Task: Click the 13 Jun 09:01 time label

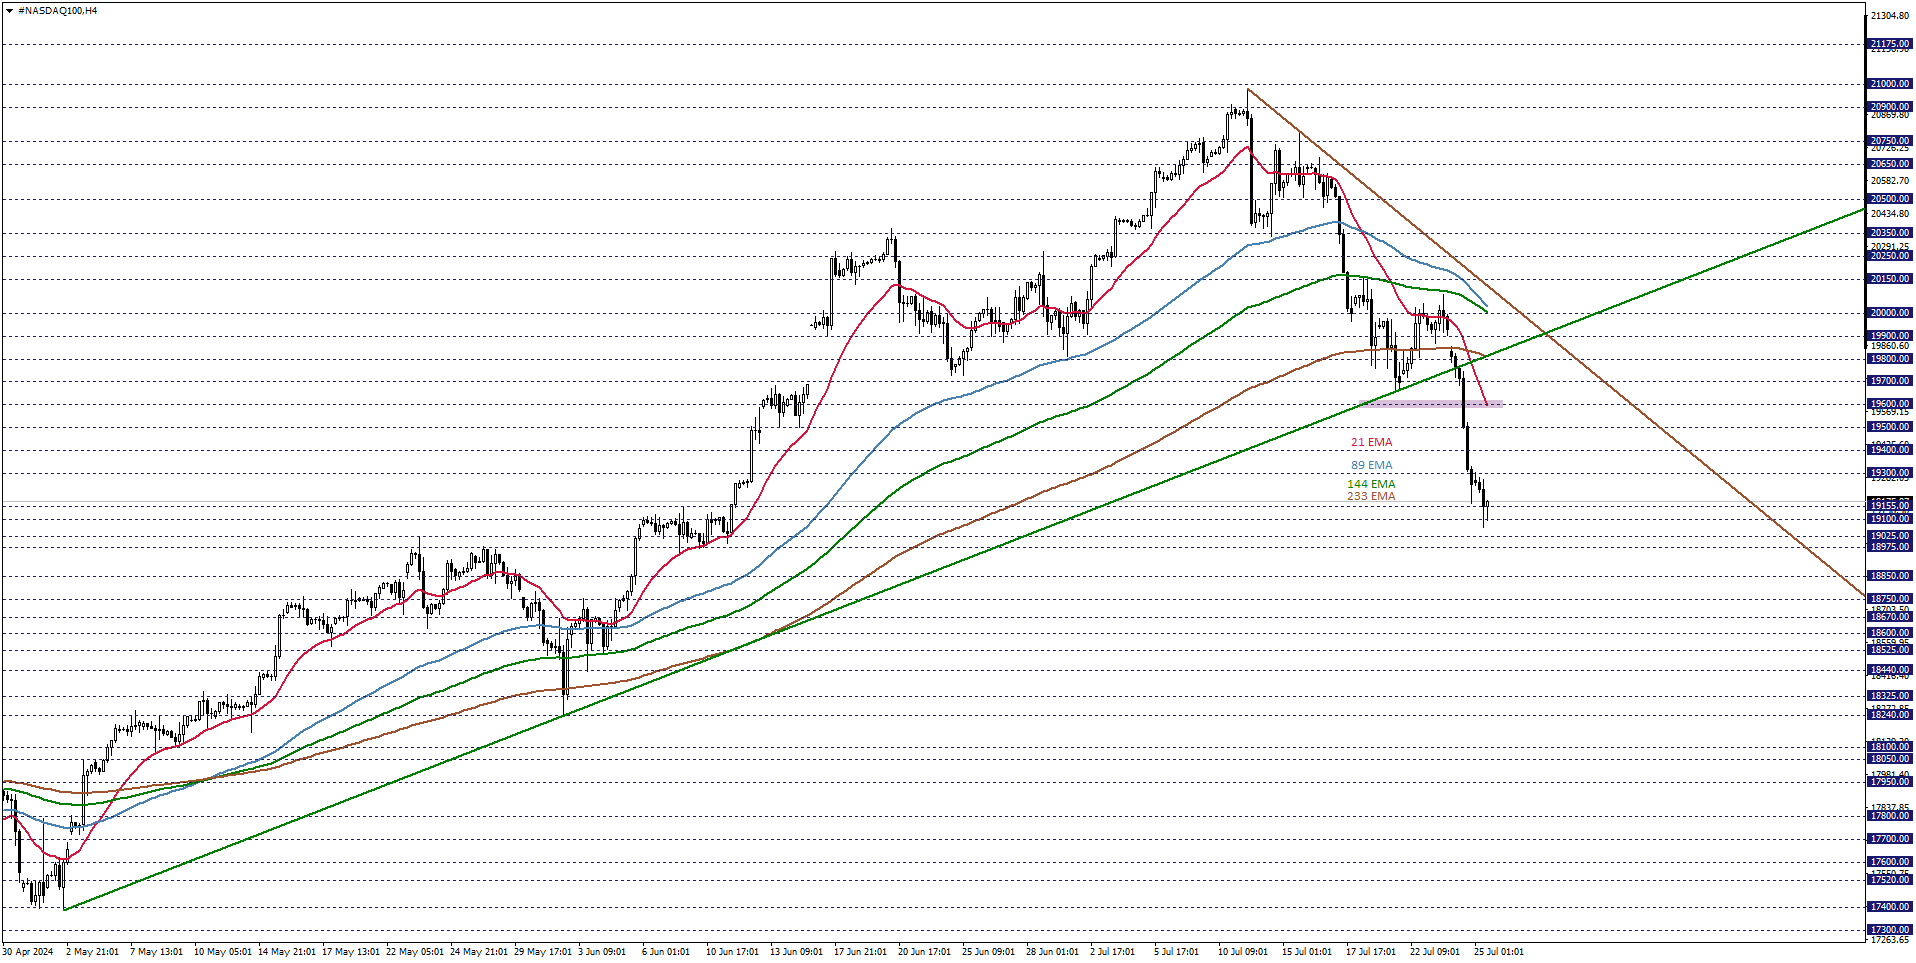Action: click(x=796, y=952)
